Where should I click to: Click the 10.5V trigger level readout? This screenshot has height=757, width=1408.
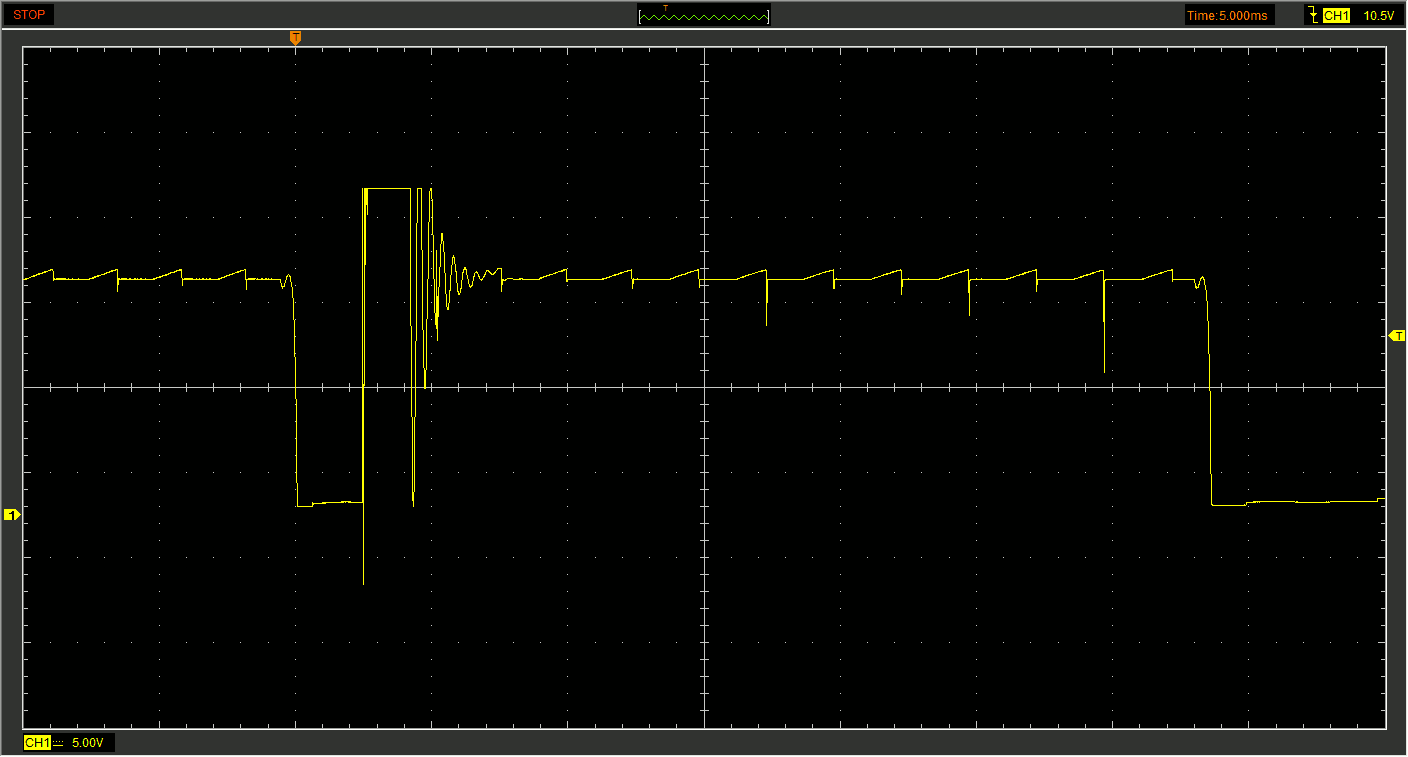1378,15
